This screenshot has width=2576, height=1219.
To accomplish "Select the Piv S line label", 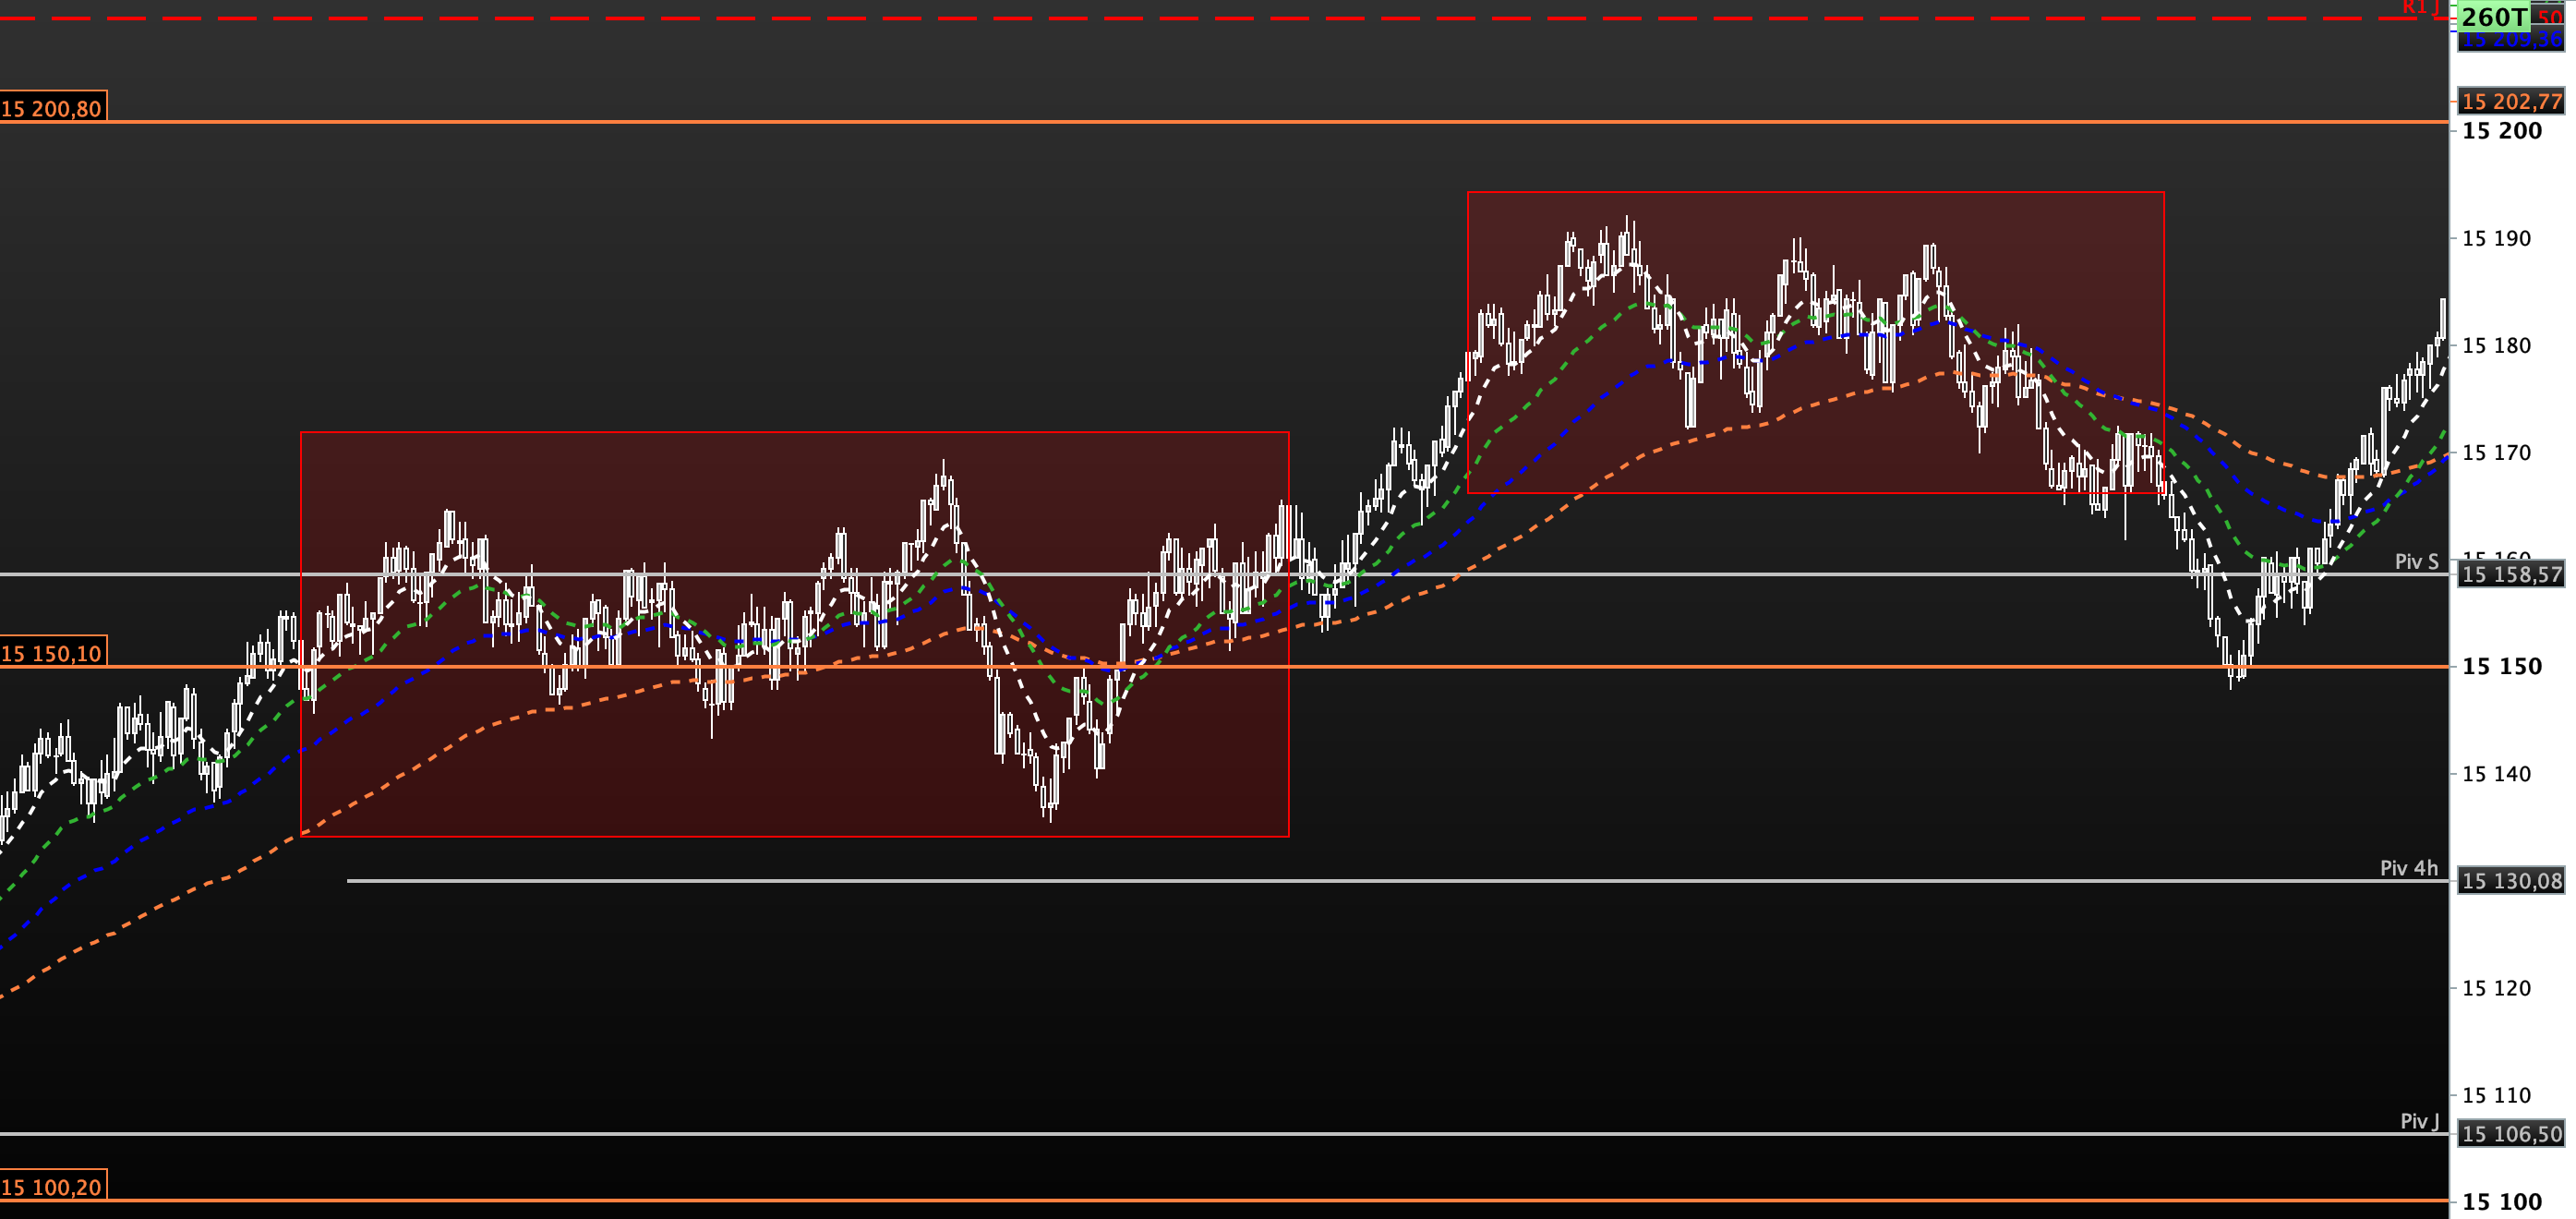I will (x=2416, y=561).
